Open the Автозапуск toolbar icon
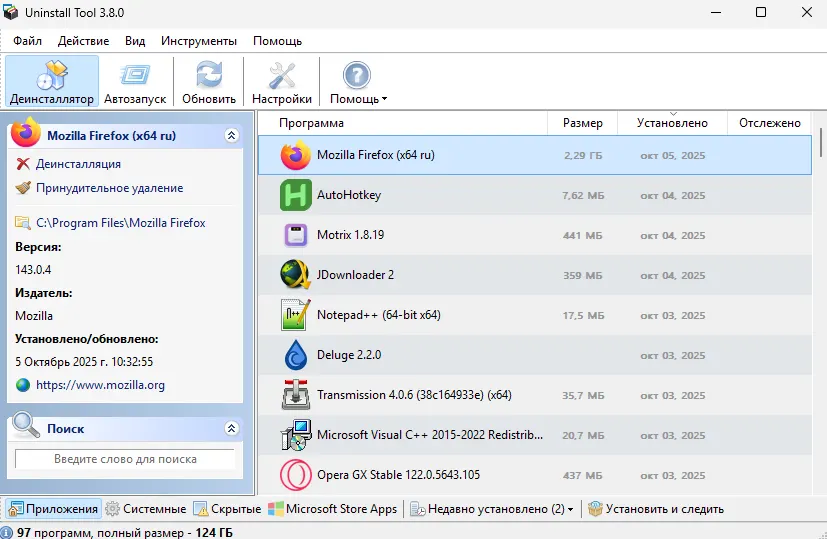Viewport: 827px width, 539px height. pyautogui.click(x=135, y=76)
